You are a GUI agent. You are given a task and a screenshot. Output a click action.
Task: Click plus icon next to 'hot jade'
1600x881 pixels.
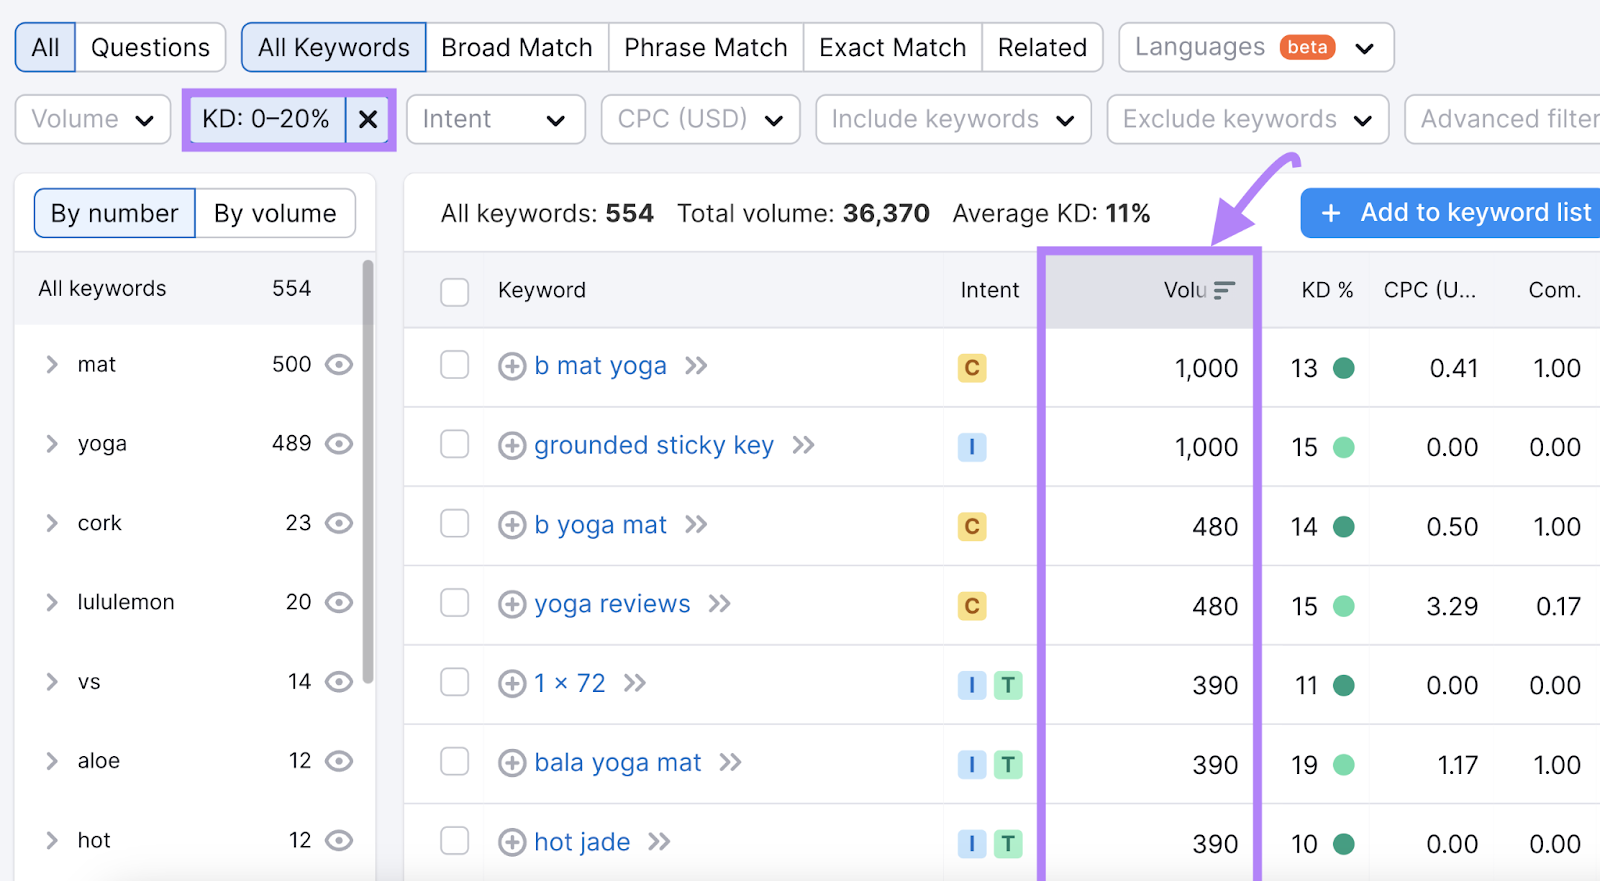click(x=512, y=842)
